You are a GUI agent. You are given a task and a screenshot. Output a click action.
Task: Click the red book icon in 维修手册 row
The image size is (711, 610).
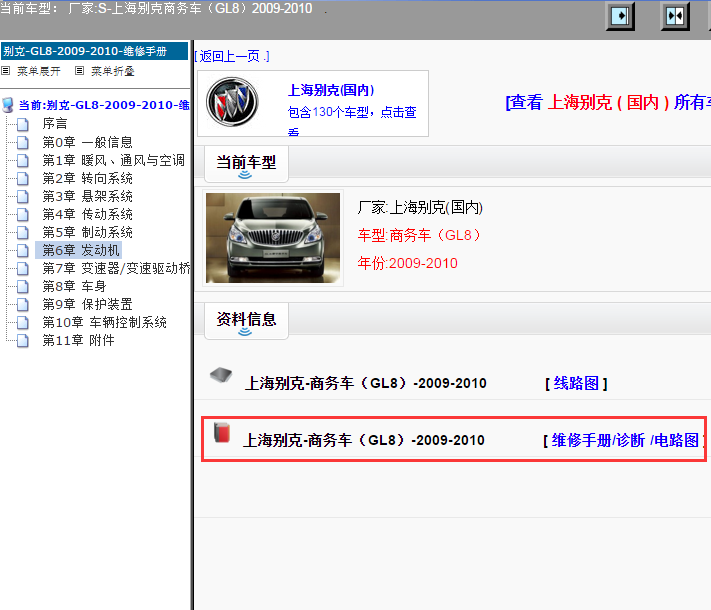pos(222,432)
